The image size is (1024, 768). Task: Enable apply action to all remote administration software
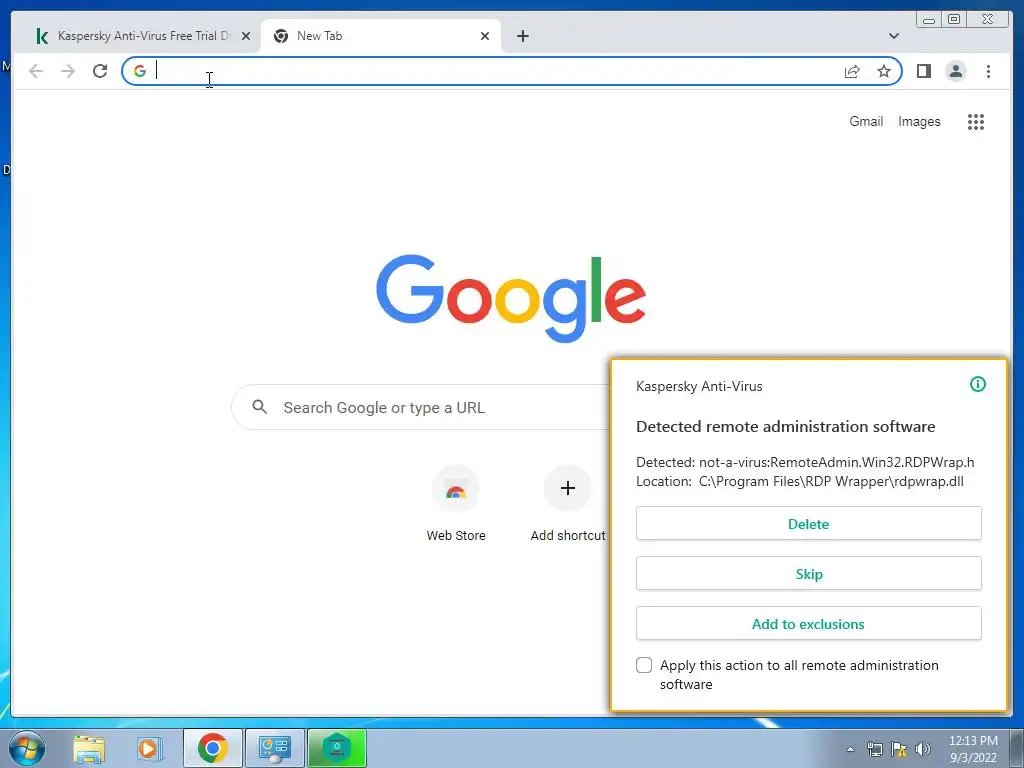(644, 665)
